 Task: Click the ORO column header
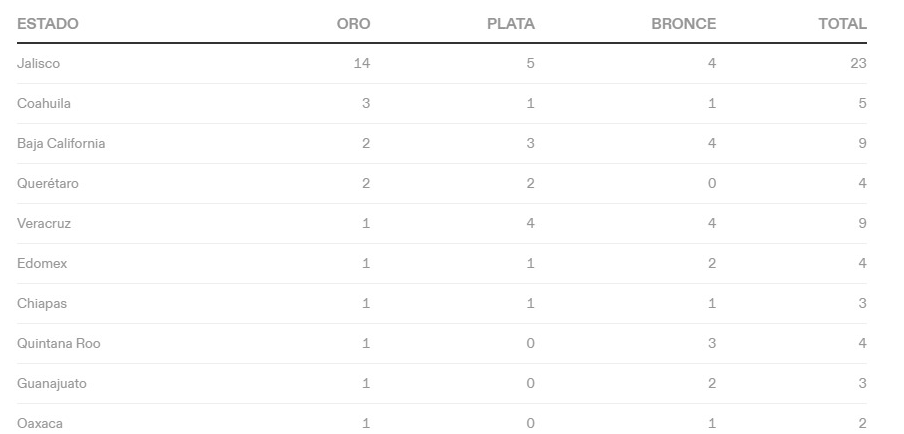[353, 24]
